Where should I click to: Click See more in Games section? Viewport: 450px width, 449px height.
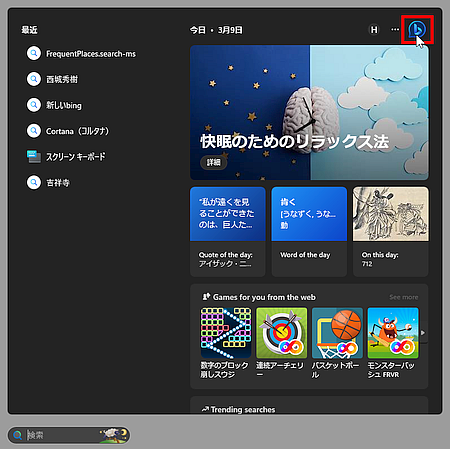pyautogui.click(x=404, y=297)
